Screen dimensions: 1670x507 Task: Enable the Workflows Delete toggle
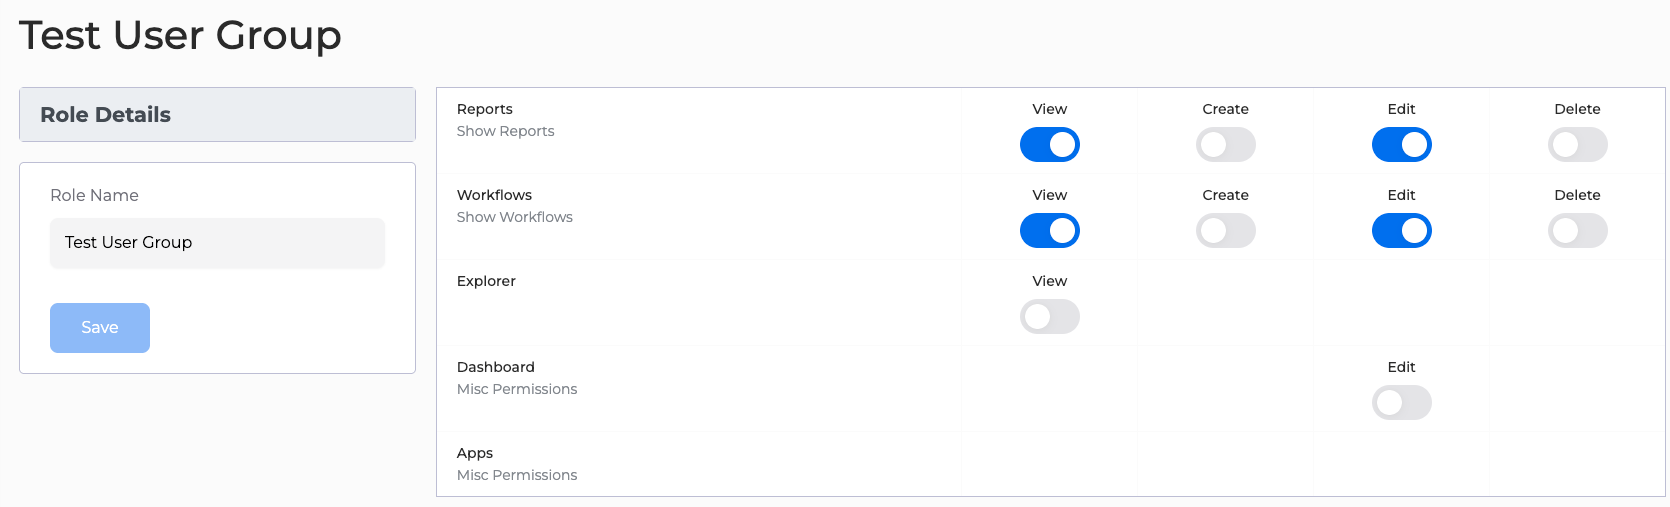point(1577,231)
